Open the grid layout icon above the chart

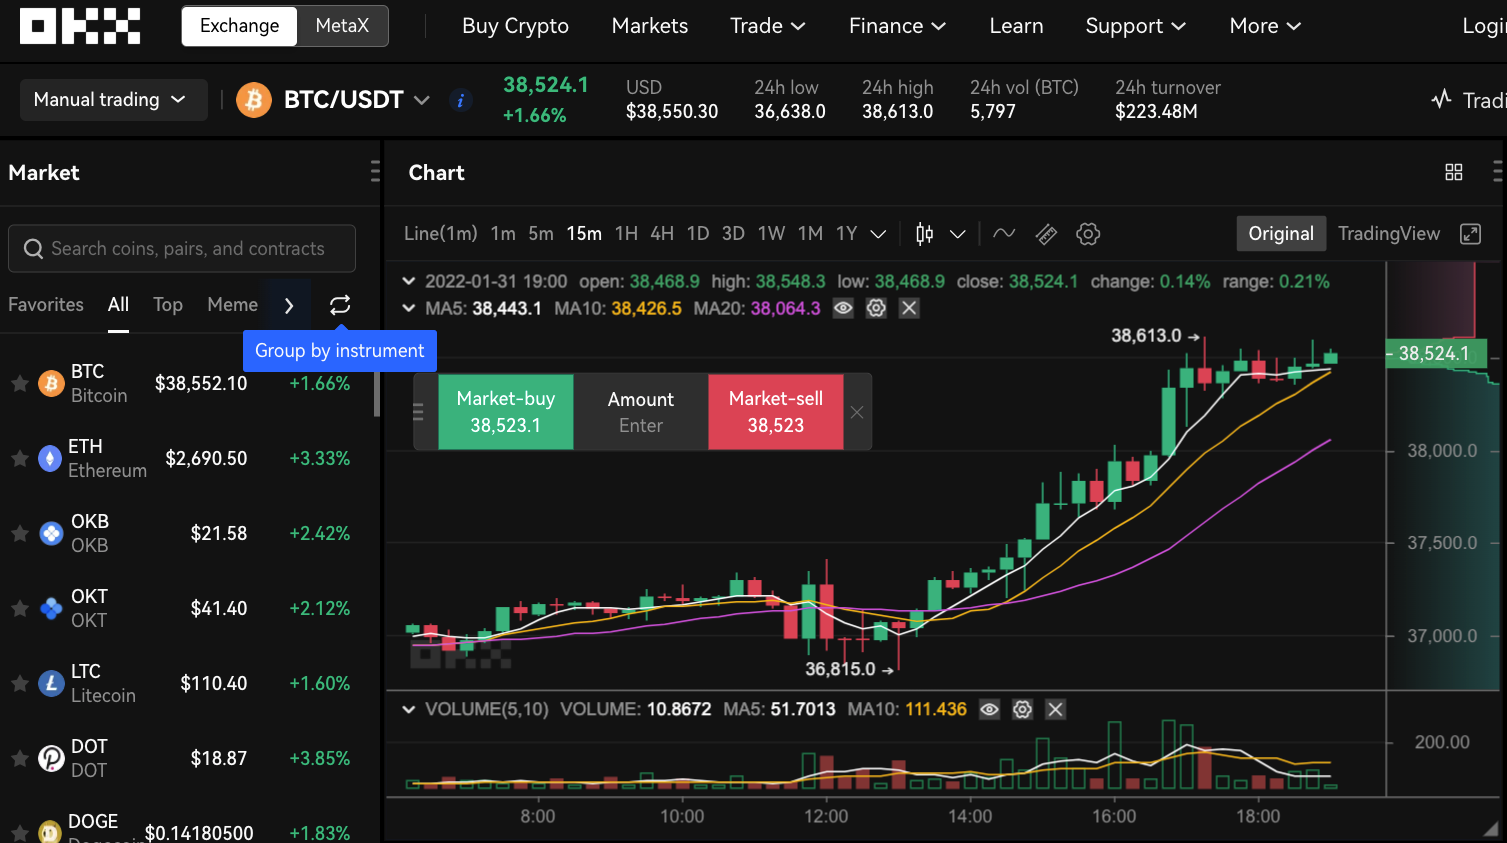click(x=1453, y=172)
